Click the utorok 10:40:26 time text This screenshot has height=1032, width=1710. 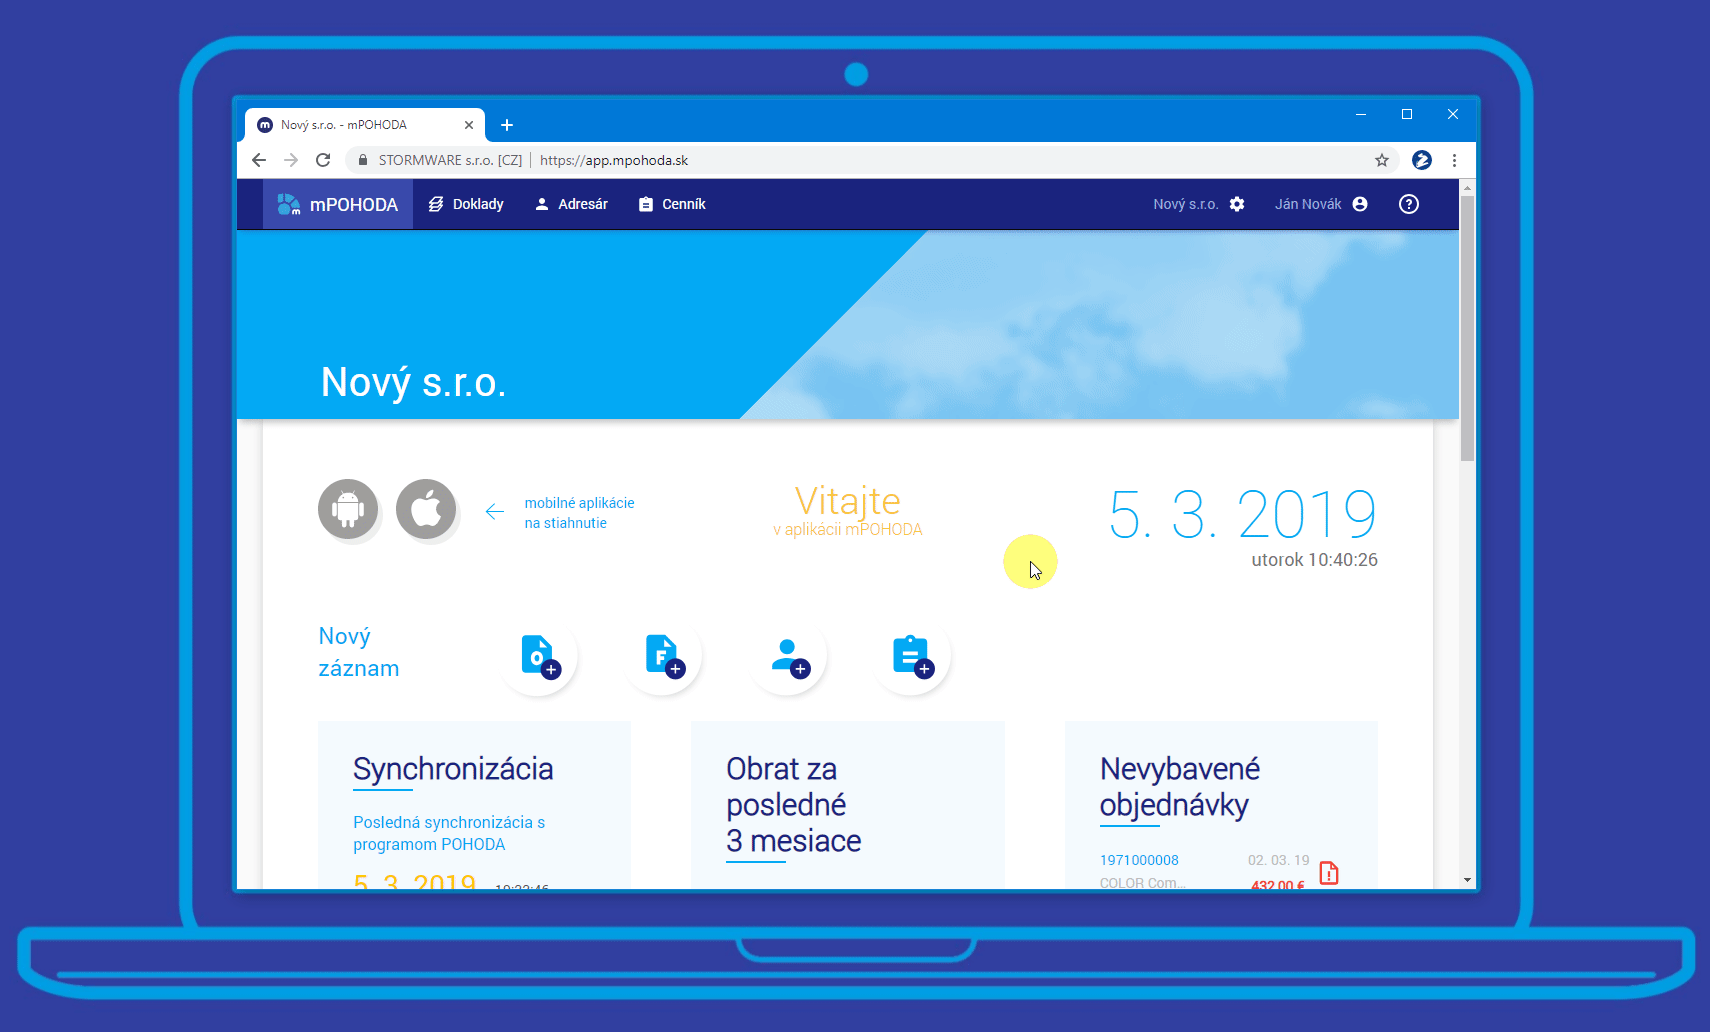[x=1314, y=560]
